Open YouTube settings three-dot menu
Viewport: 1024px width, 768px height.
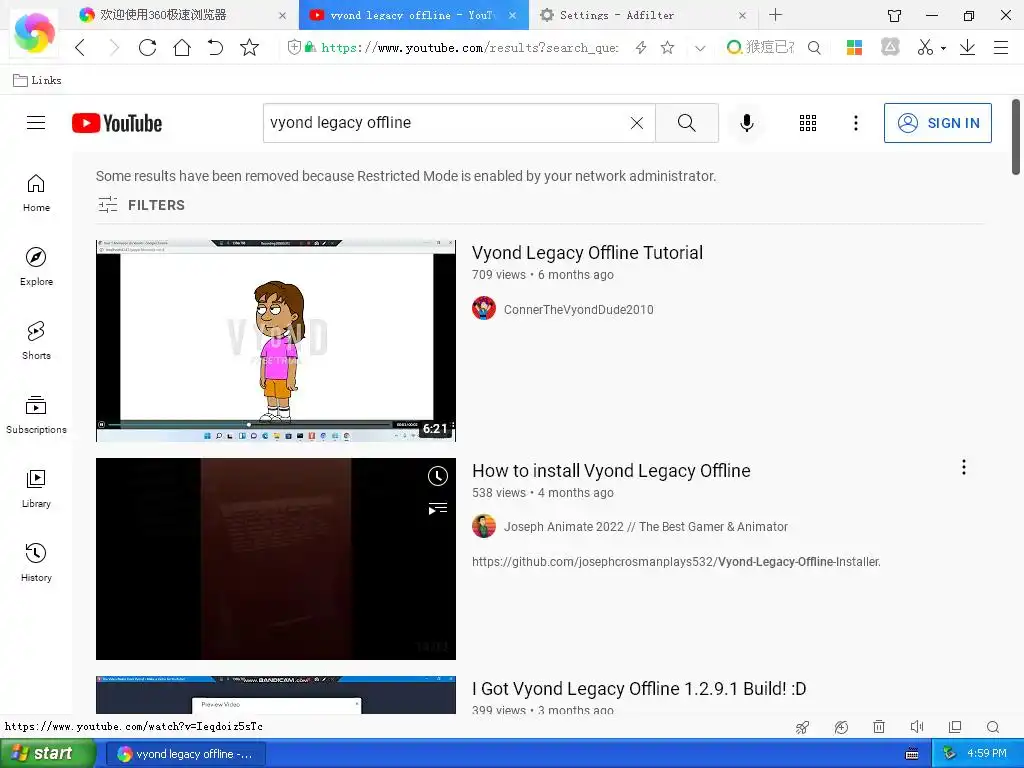click(x=856, y=123)
